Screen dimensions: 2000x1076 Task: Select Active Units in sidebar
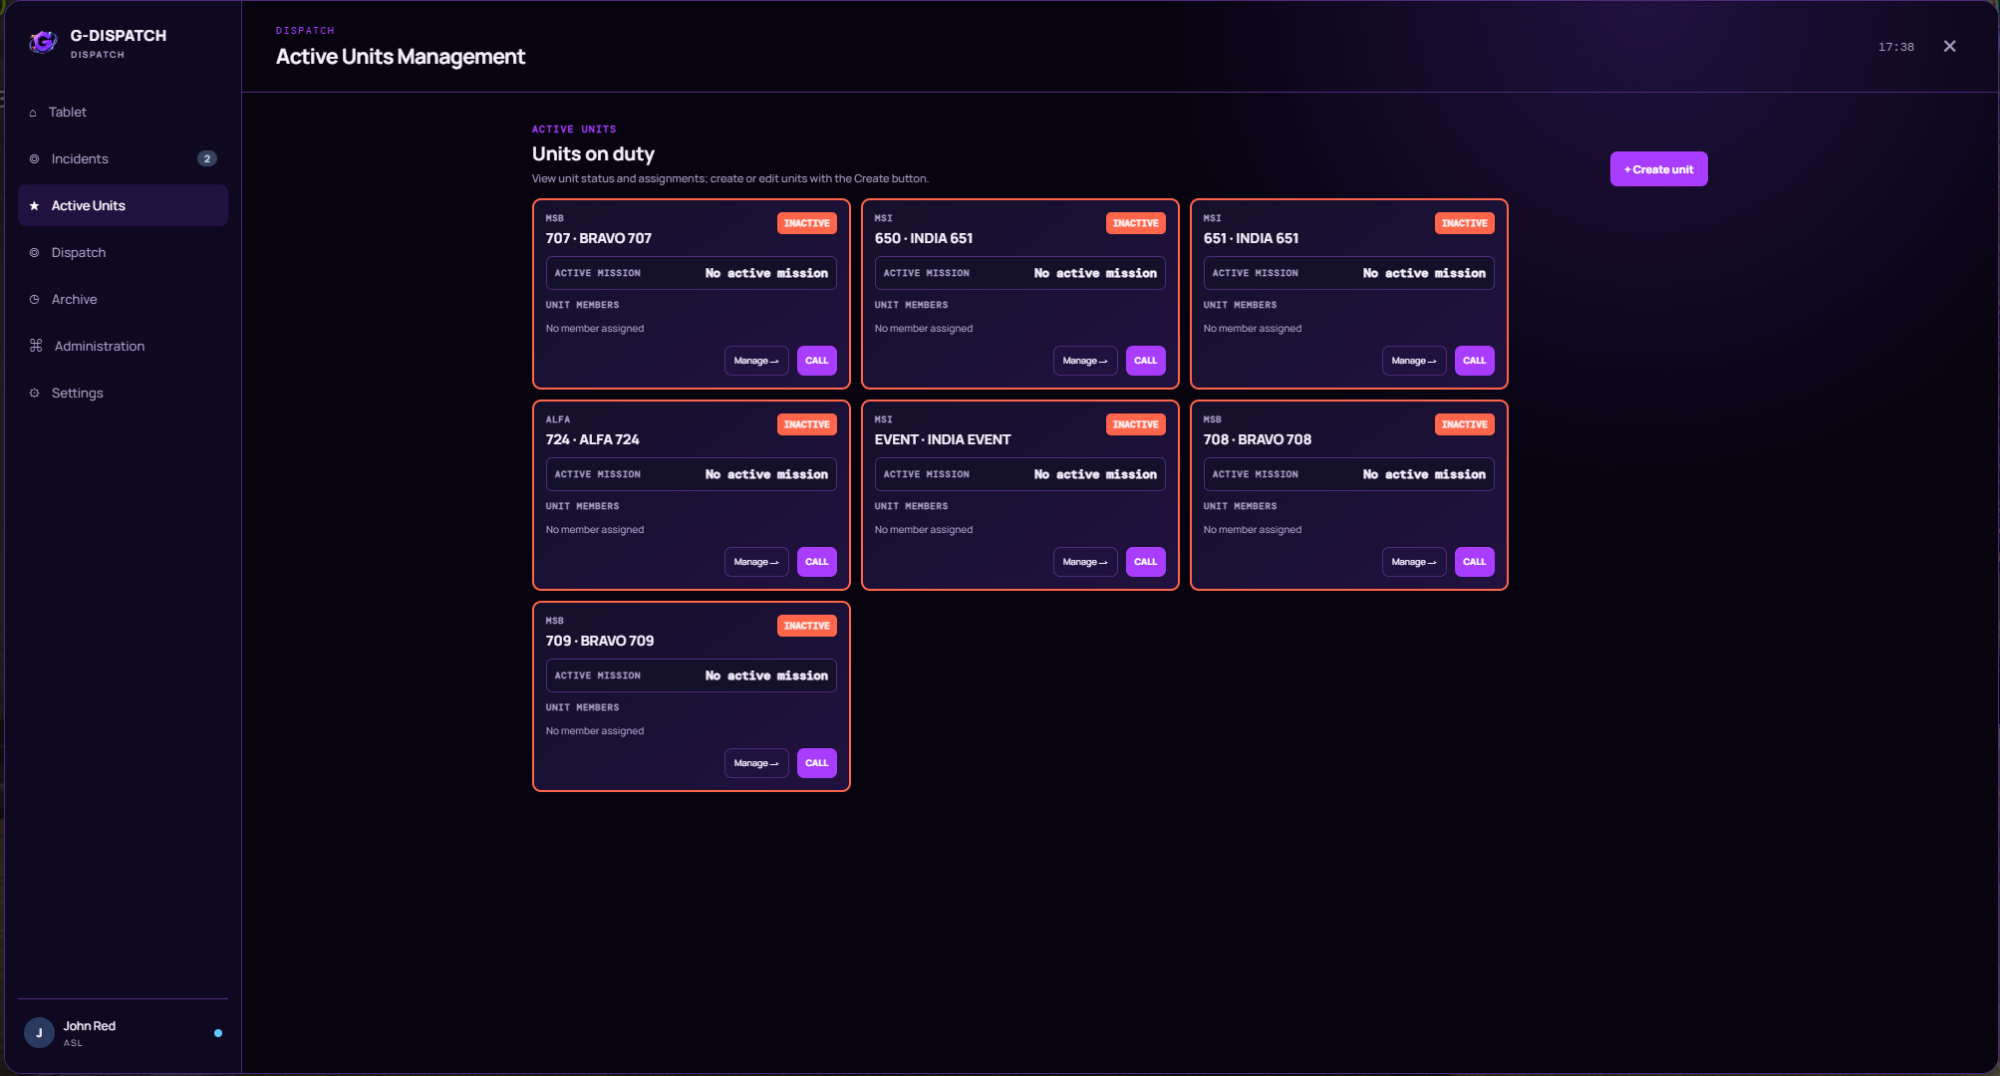point(123,206)
